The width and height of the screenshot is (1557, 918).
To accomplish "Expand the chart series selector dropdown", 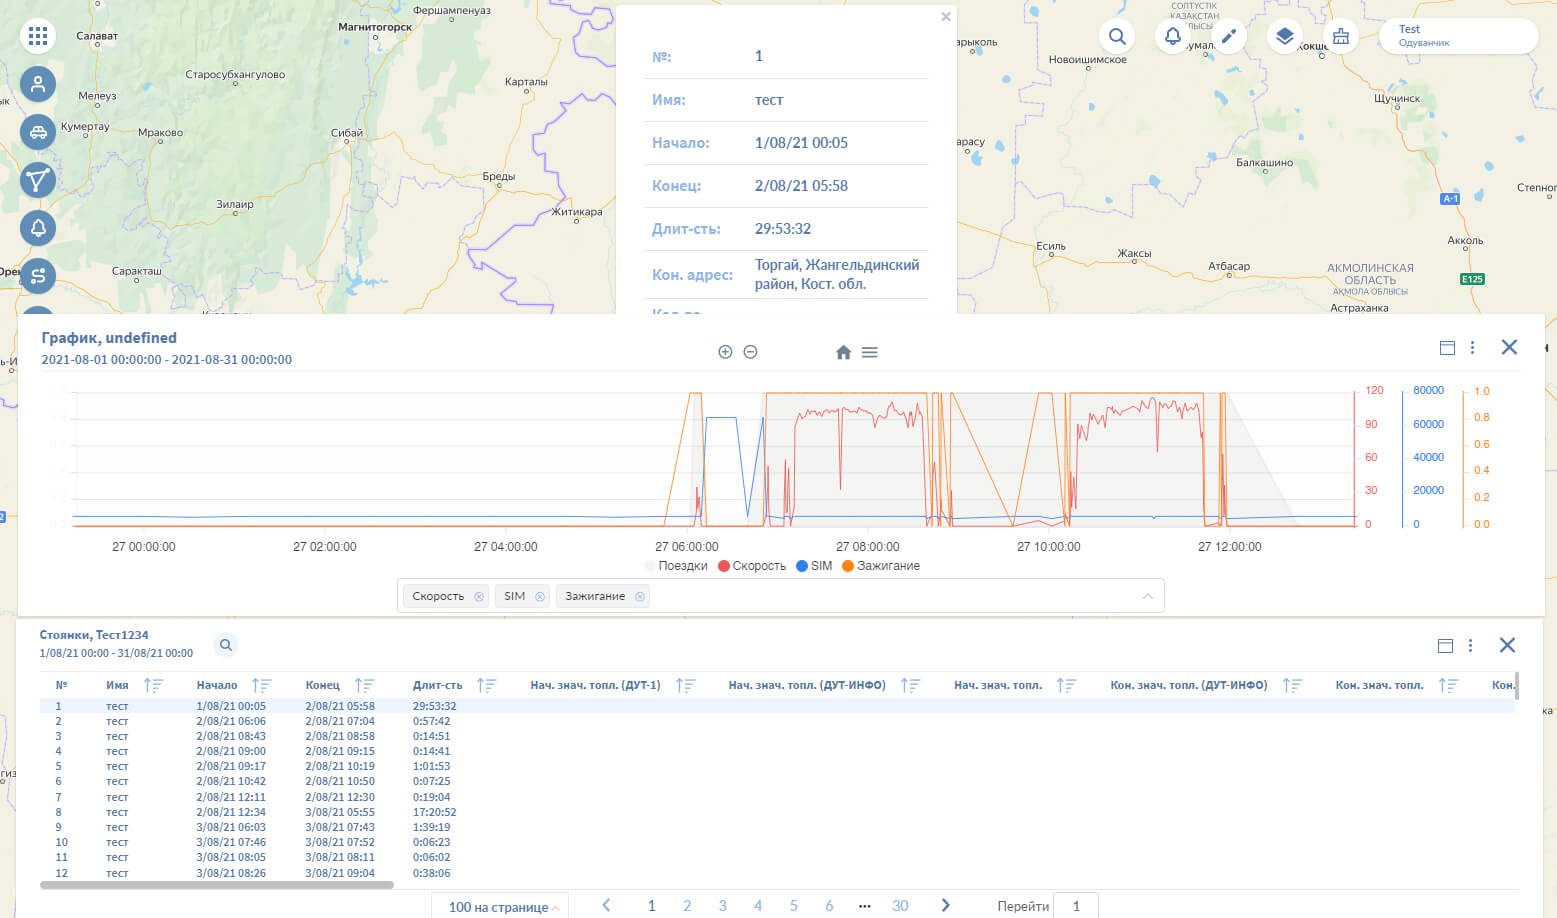I will pos(1148,596).
